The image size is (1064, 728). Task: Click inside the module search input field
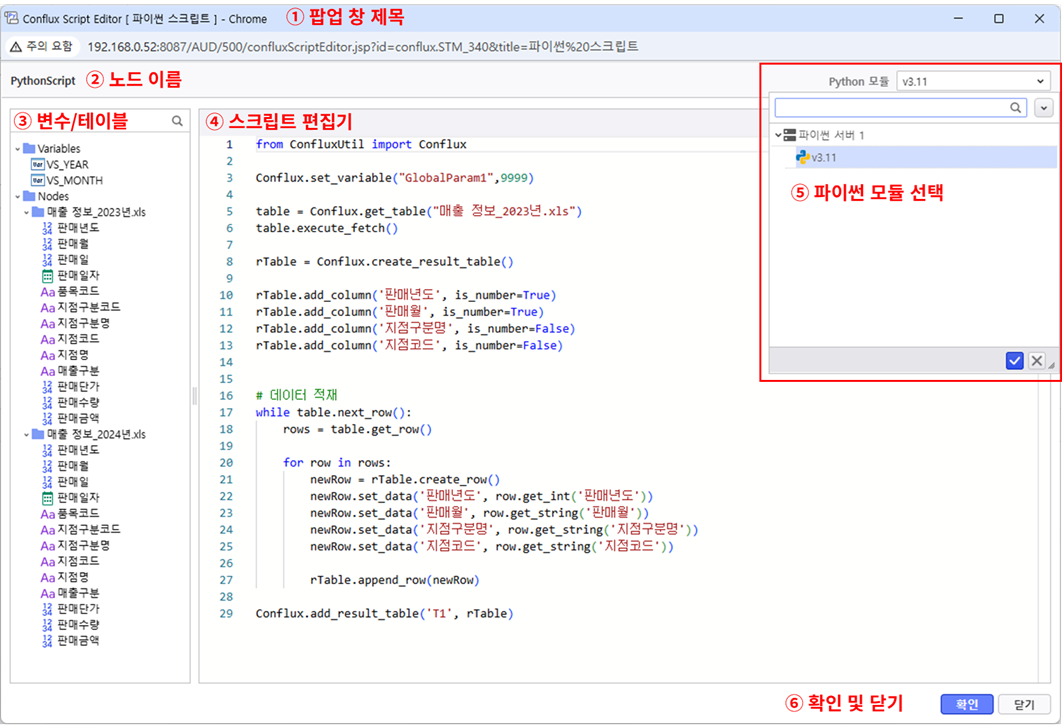click(x=892, y=108)
